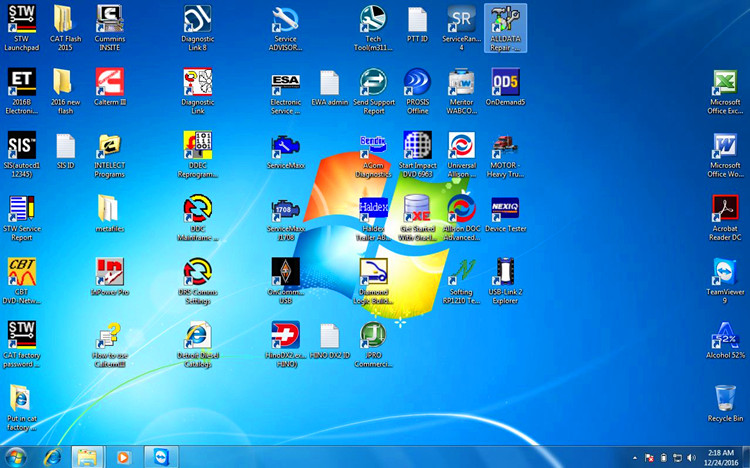
Task: Launch Microsoft Office Word shortcut
Action: click(725, 155)
